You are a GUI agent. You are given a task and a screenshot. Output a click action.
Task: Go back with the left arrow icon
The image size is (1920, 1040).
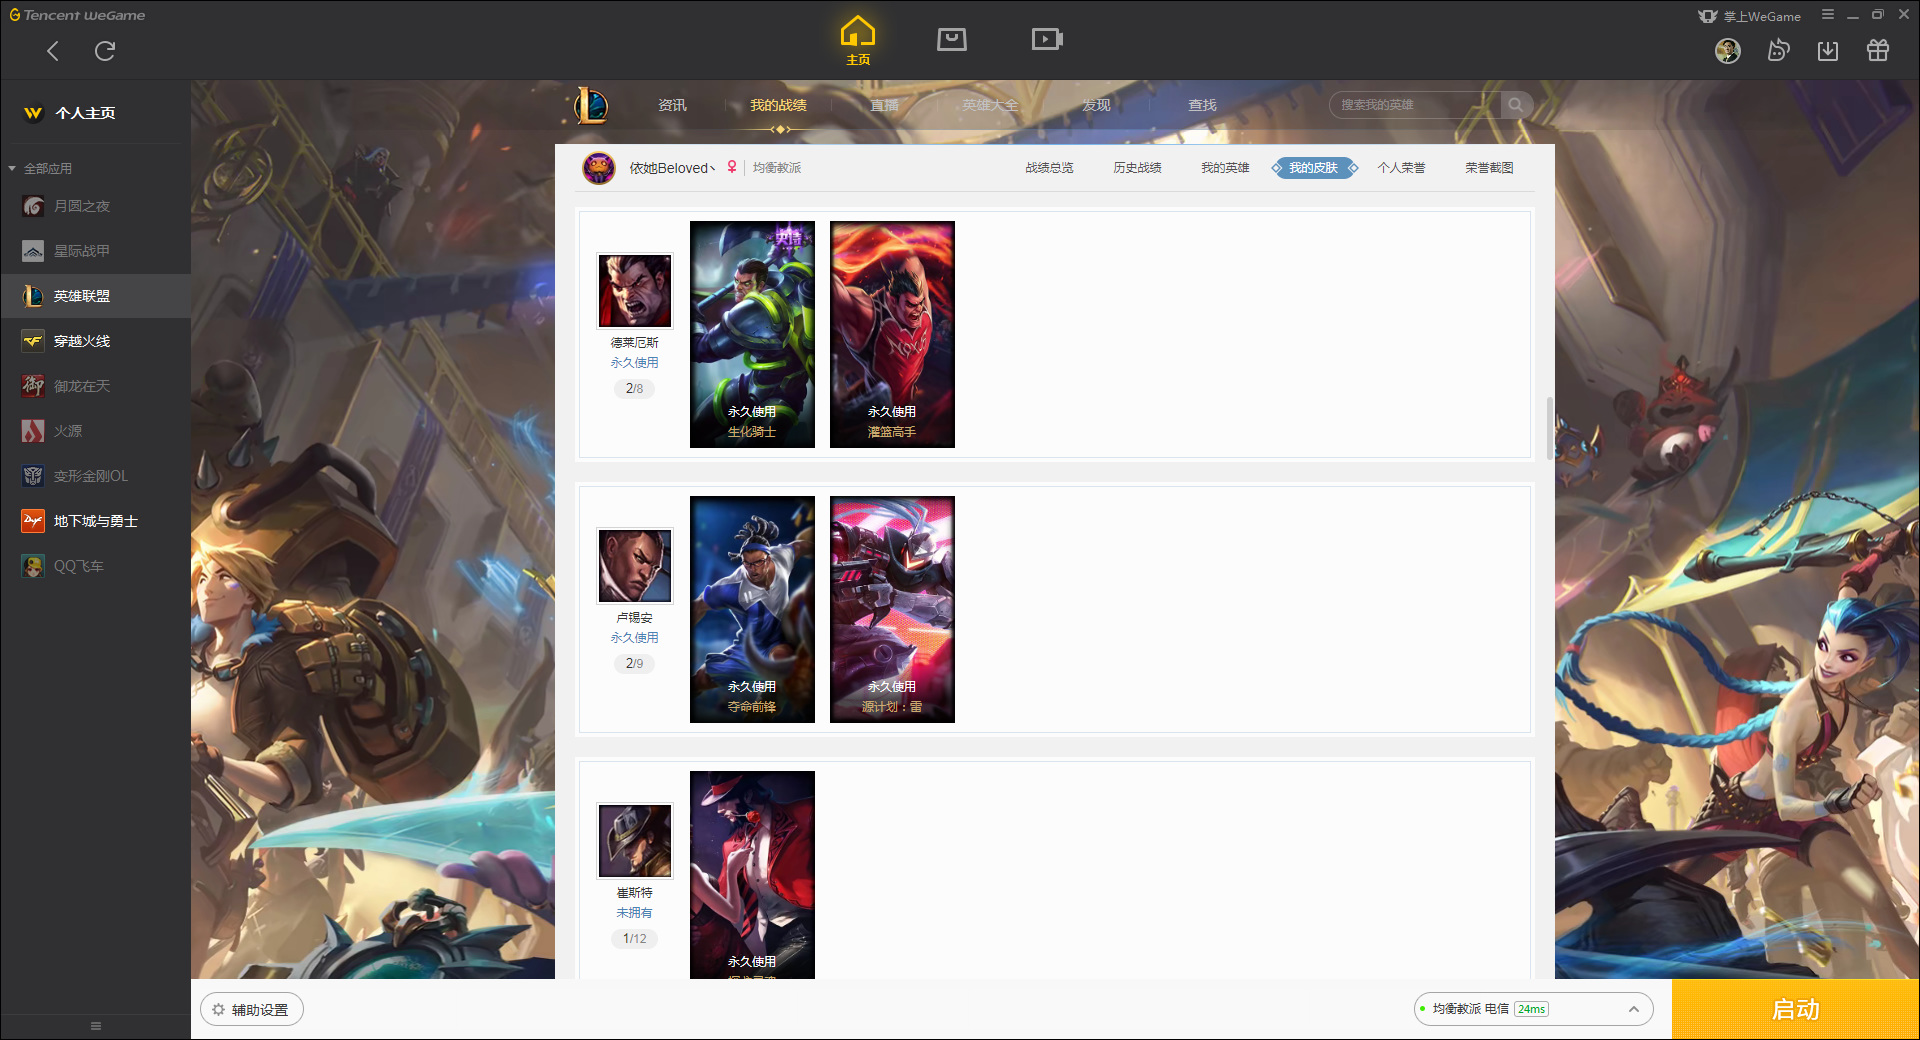(53, 51)
